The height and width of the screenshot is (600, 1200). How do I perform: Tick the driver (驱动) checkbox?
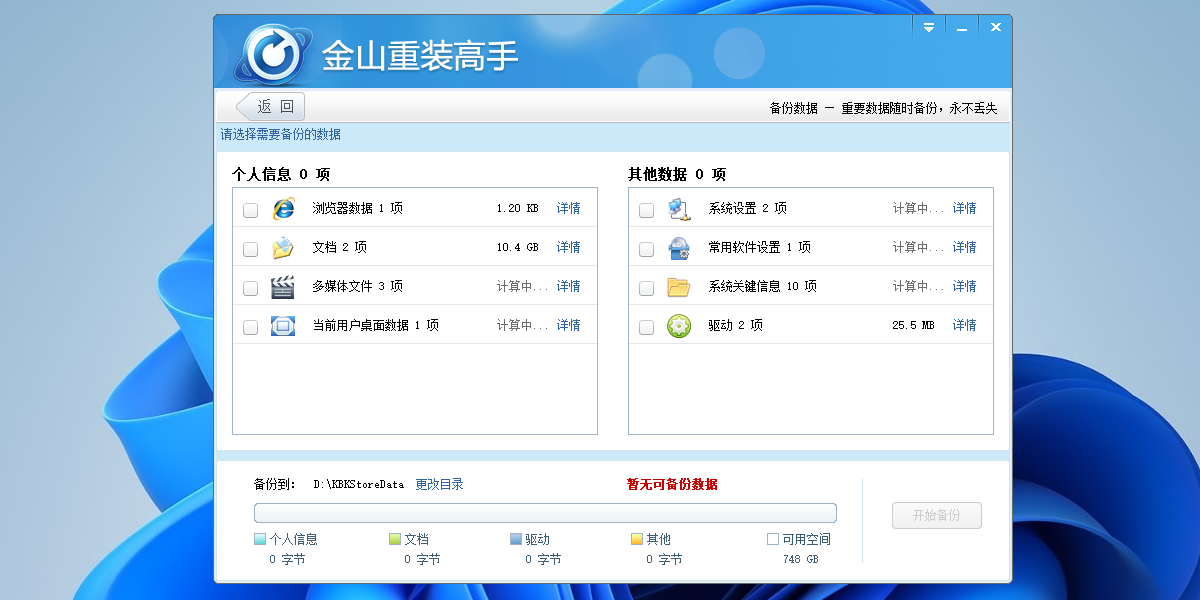tap(647, 327)
